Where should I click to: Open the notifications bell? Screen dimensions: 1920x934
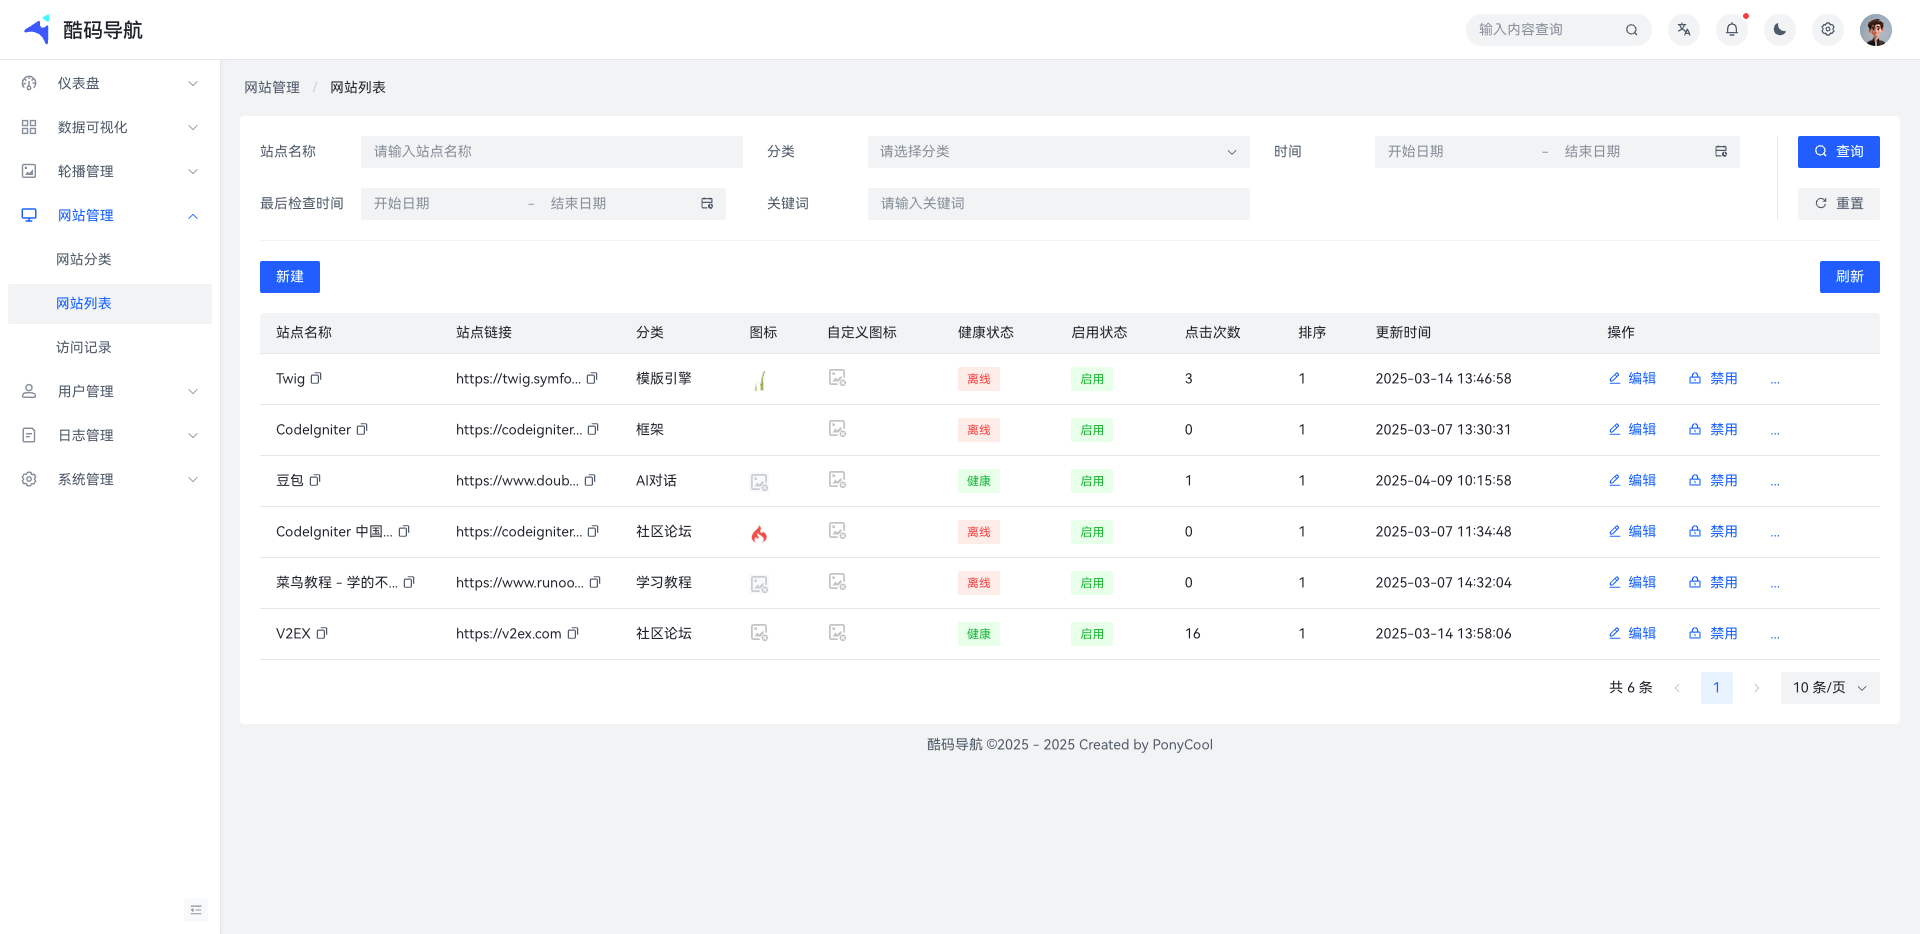tap(1732, 30)
